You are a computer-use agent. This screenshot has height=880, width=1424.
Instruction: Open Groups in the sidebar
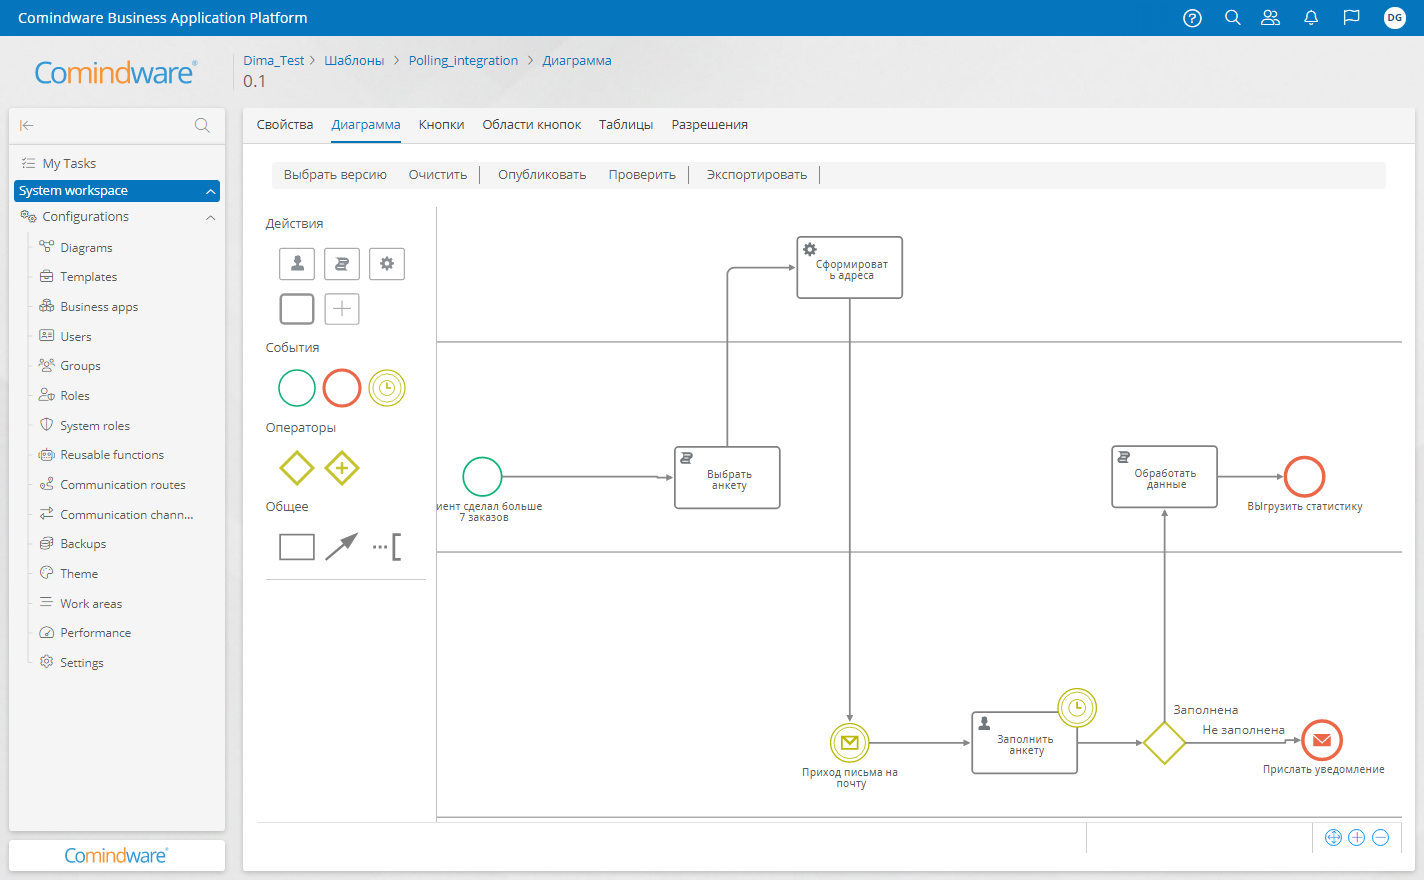pos(80,366)
